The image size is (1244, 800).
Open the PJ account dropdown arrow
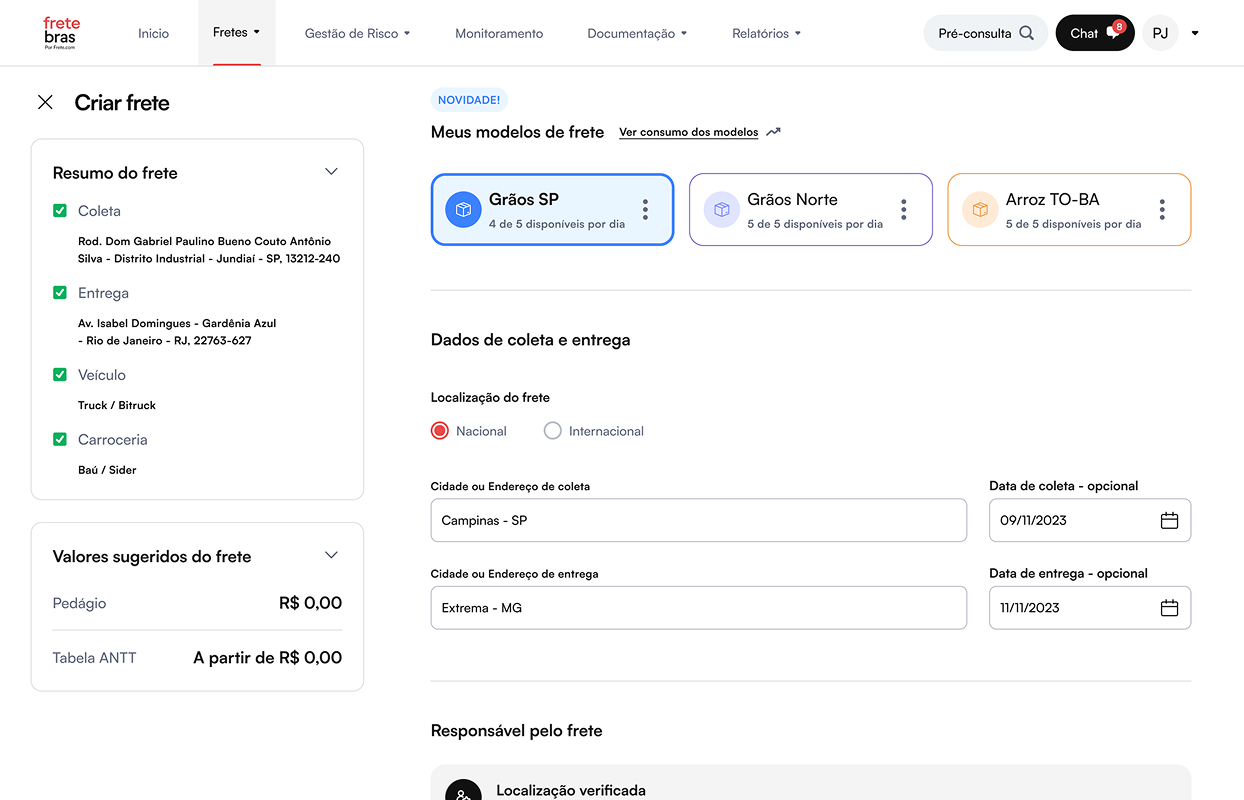tap(1195, 33)
